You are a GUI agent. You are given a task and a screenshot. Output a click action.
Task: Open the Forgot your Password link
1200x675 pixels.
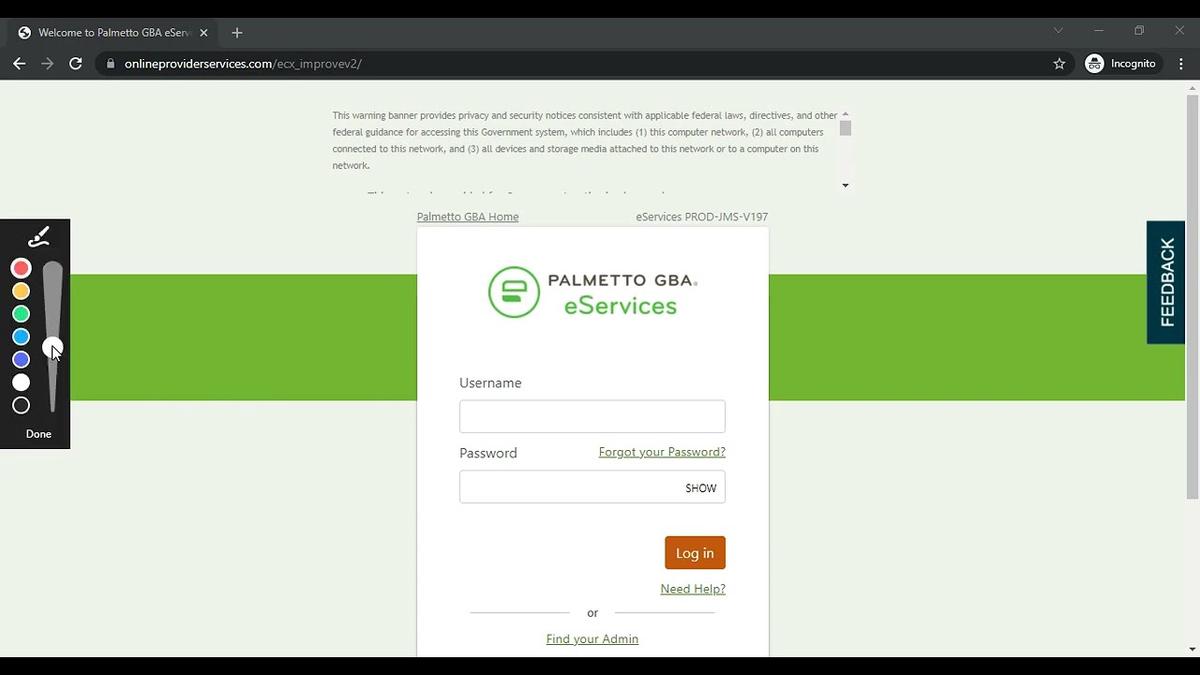click(x=662, y=452)
